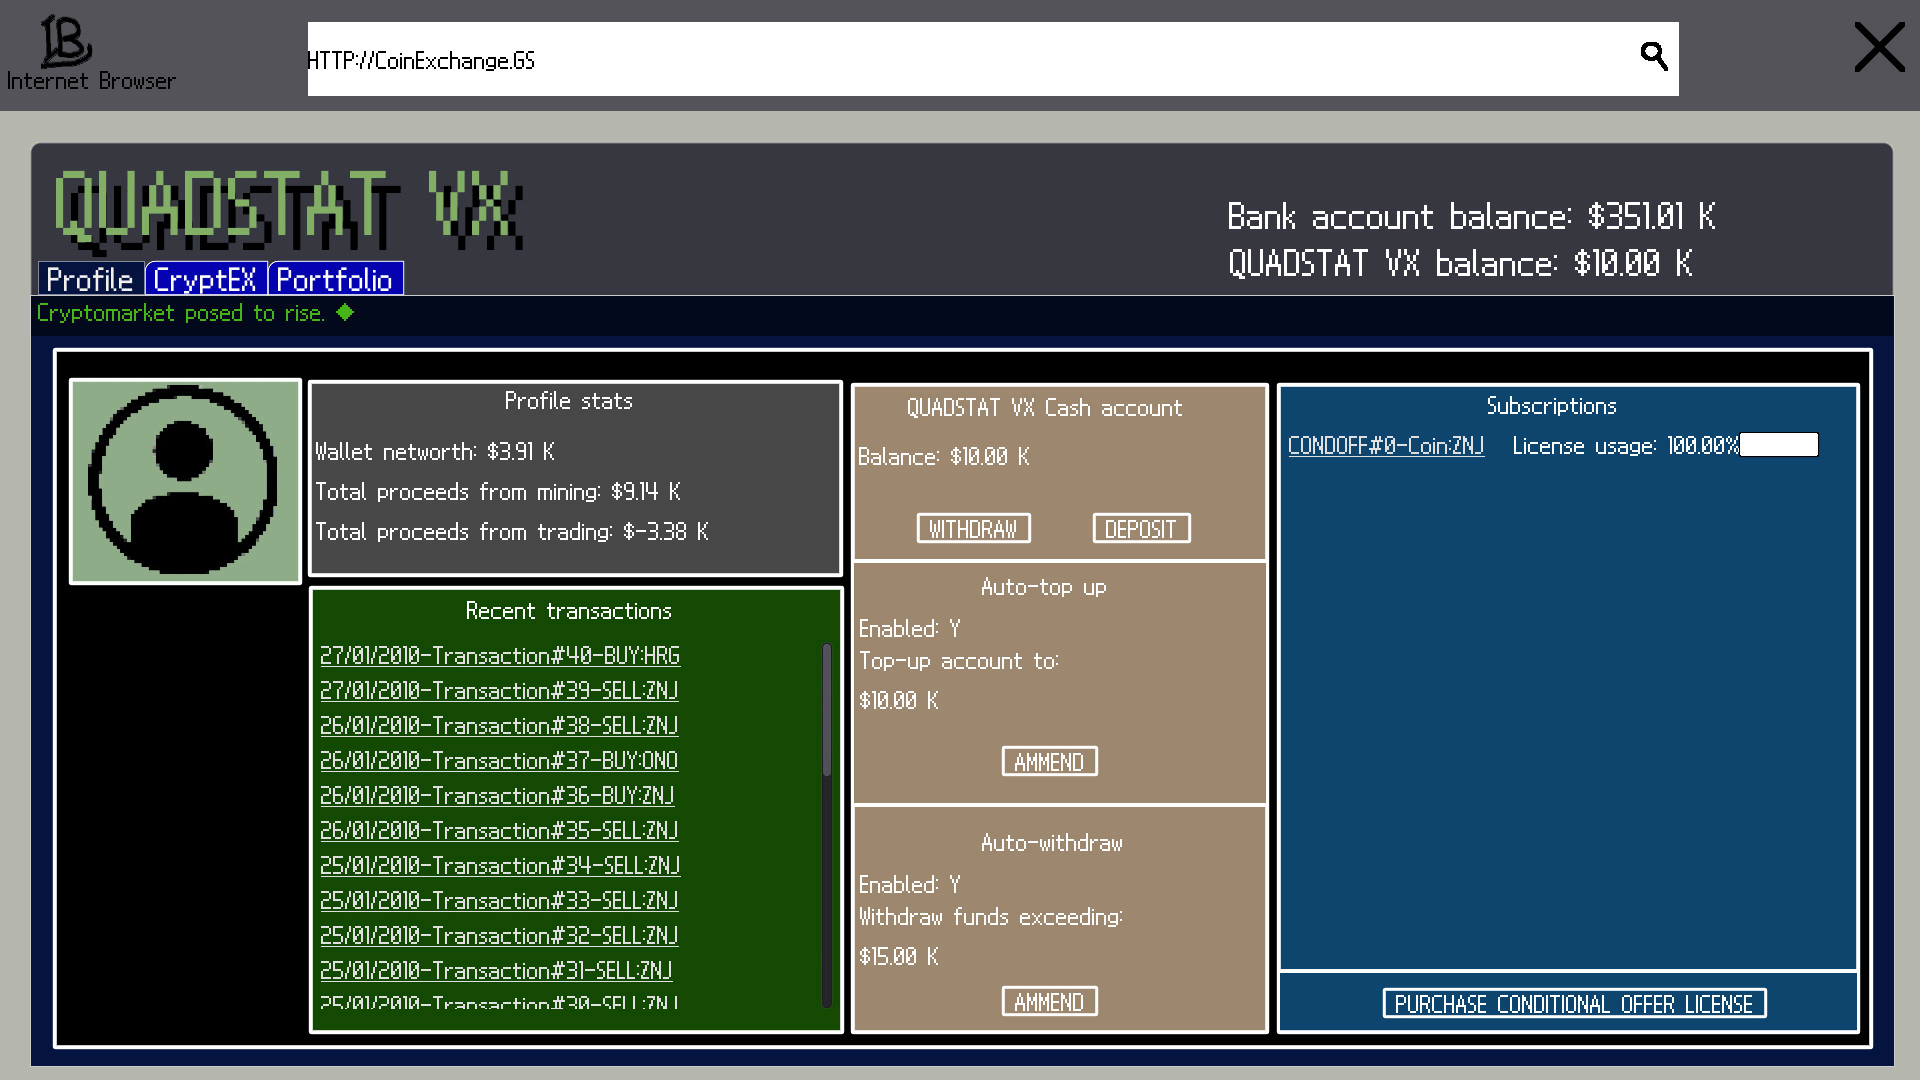Click AMMEND under Auto-top up
The height and width of the screenshot is (1080, 1920).
click(1049, 762)
